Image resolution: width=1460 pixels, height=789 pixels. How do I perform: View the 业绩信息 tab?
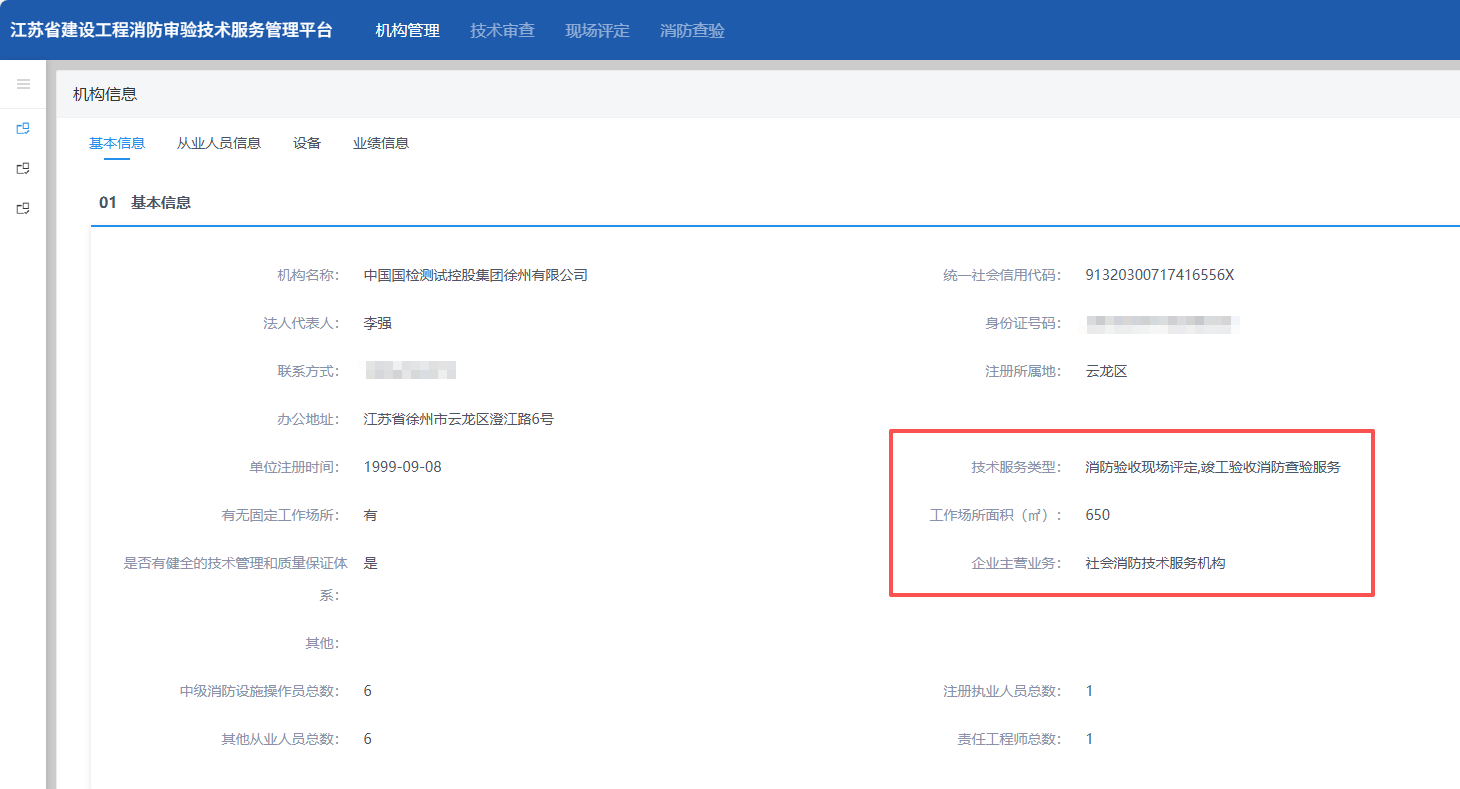[381, 143]
